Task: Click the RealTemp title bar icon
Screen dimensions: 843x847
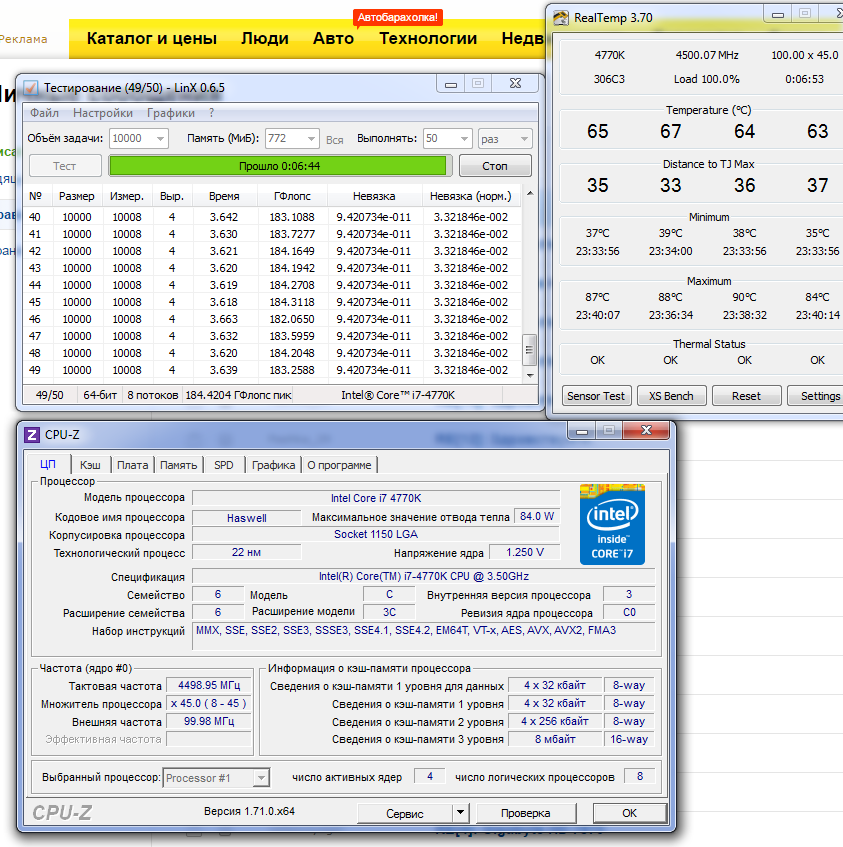Action: 561,18
